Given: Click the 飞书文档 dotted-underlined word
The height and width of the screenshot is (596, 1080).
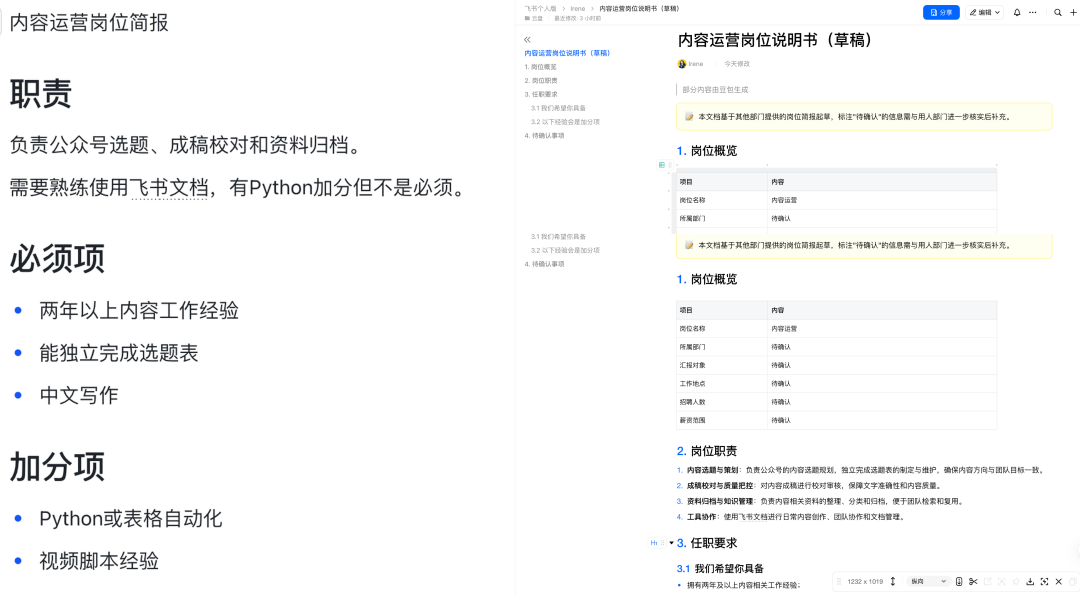Looking at the screenshot, I should tap(169, 187).
